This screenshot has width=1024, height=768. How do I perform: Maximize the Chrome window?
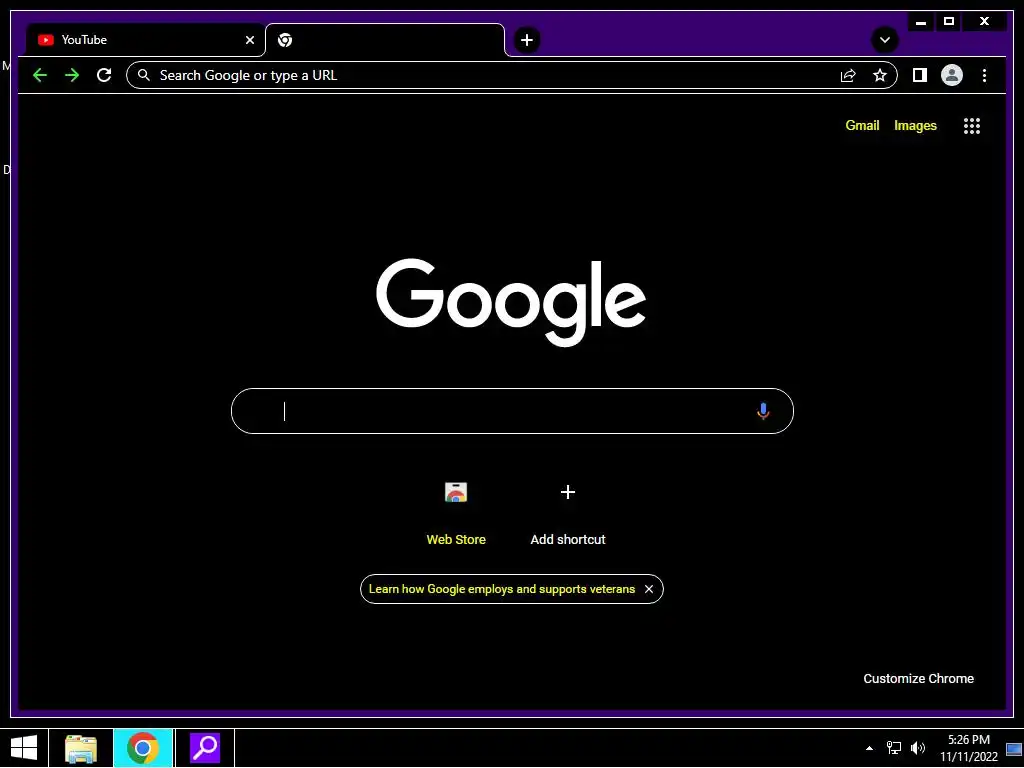point(949,22)
